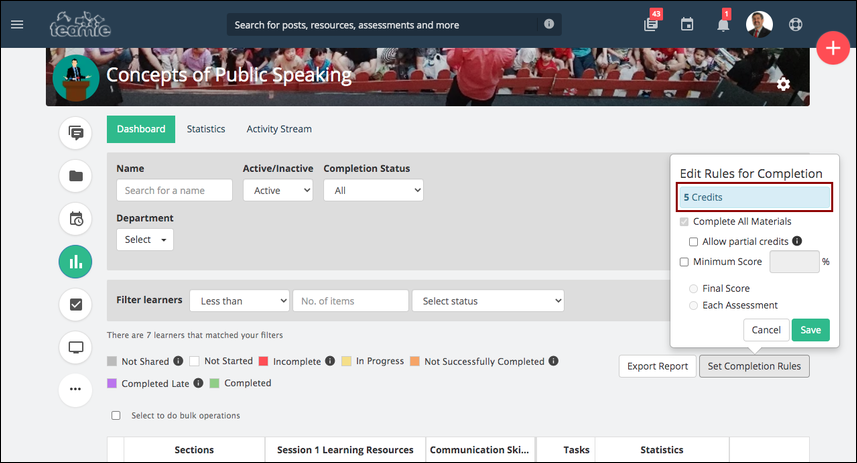Open the tasks checkmark sidebar icon
This screenshot has height=463, width=857.
coord(75,304)
